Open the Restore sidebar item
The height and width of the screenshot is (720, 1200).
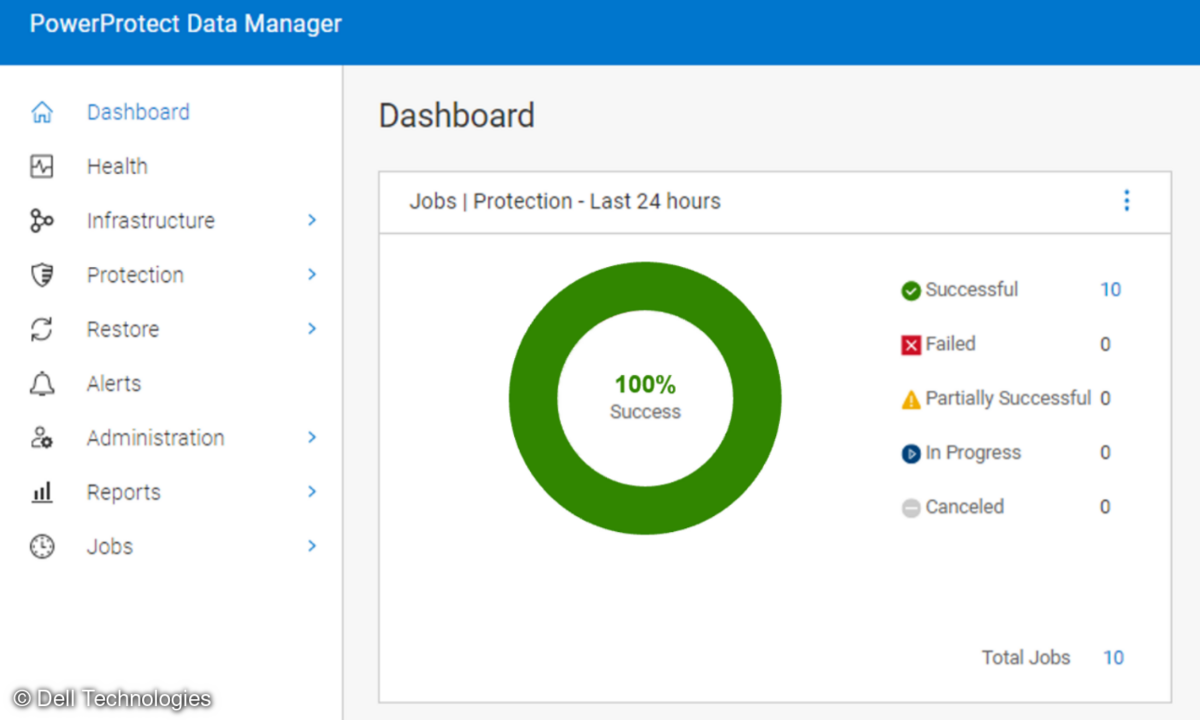click(123, 329)
